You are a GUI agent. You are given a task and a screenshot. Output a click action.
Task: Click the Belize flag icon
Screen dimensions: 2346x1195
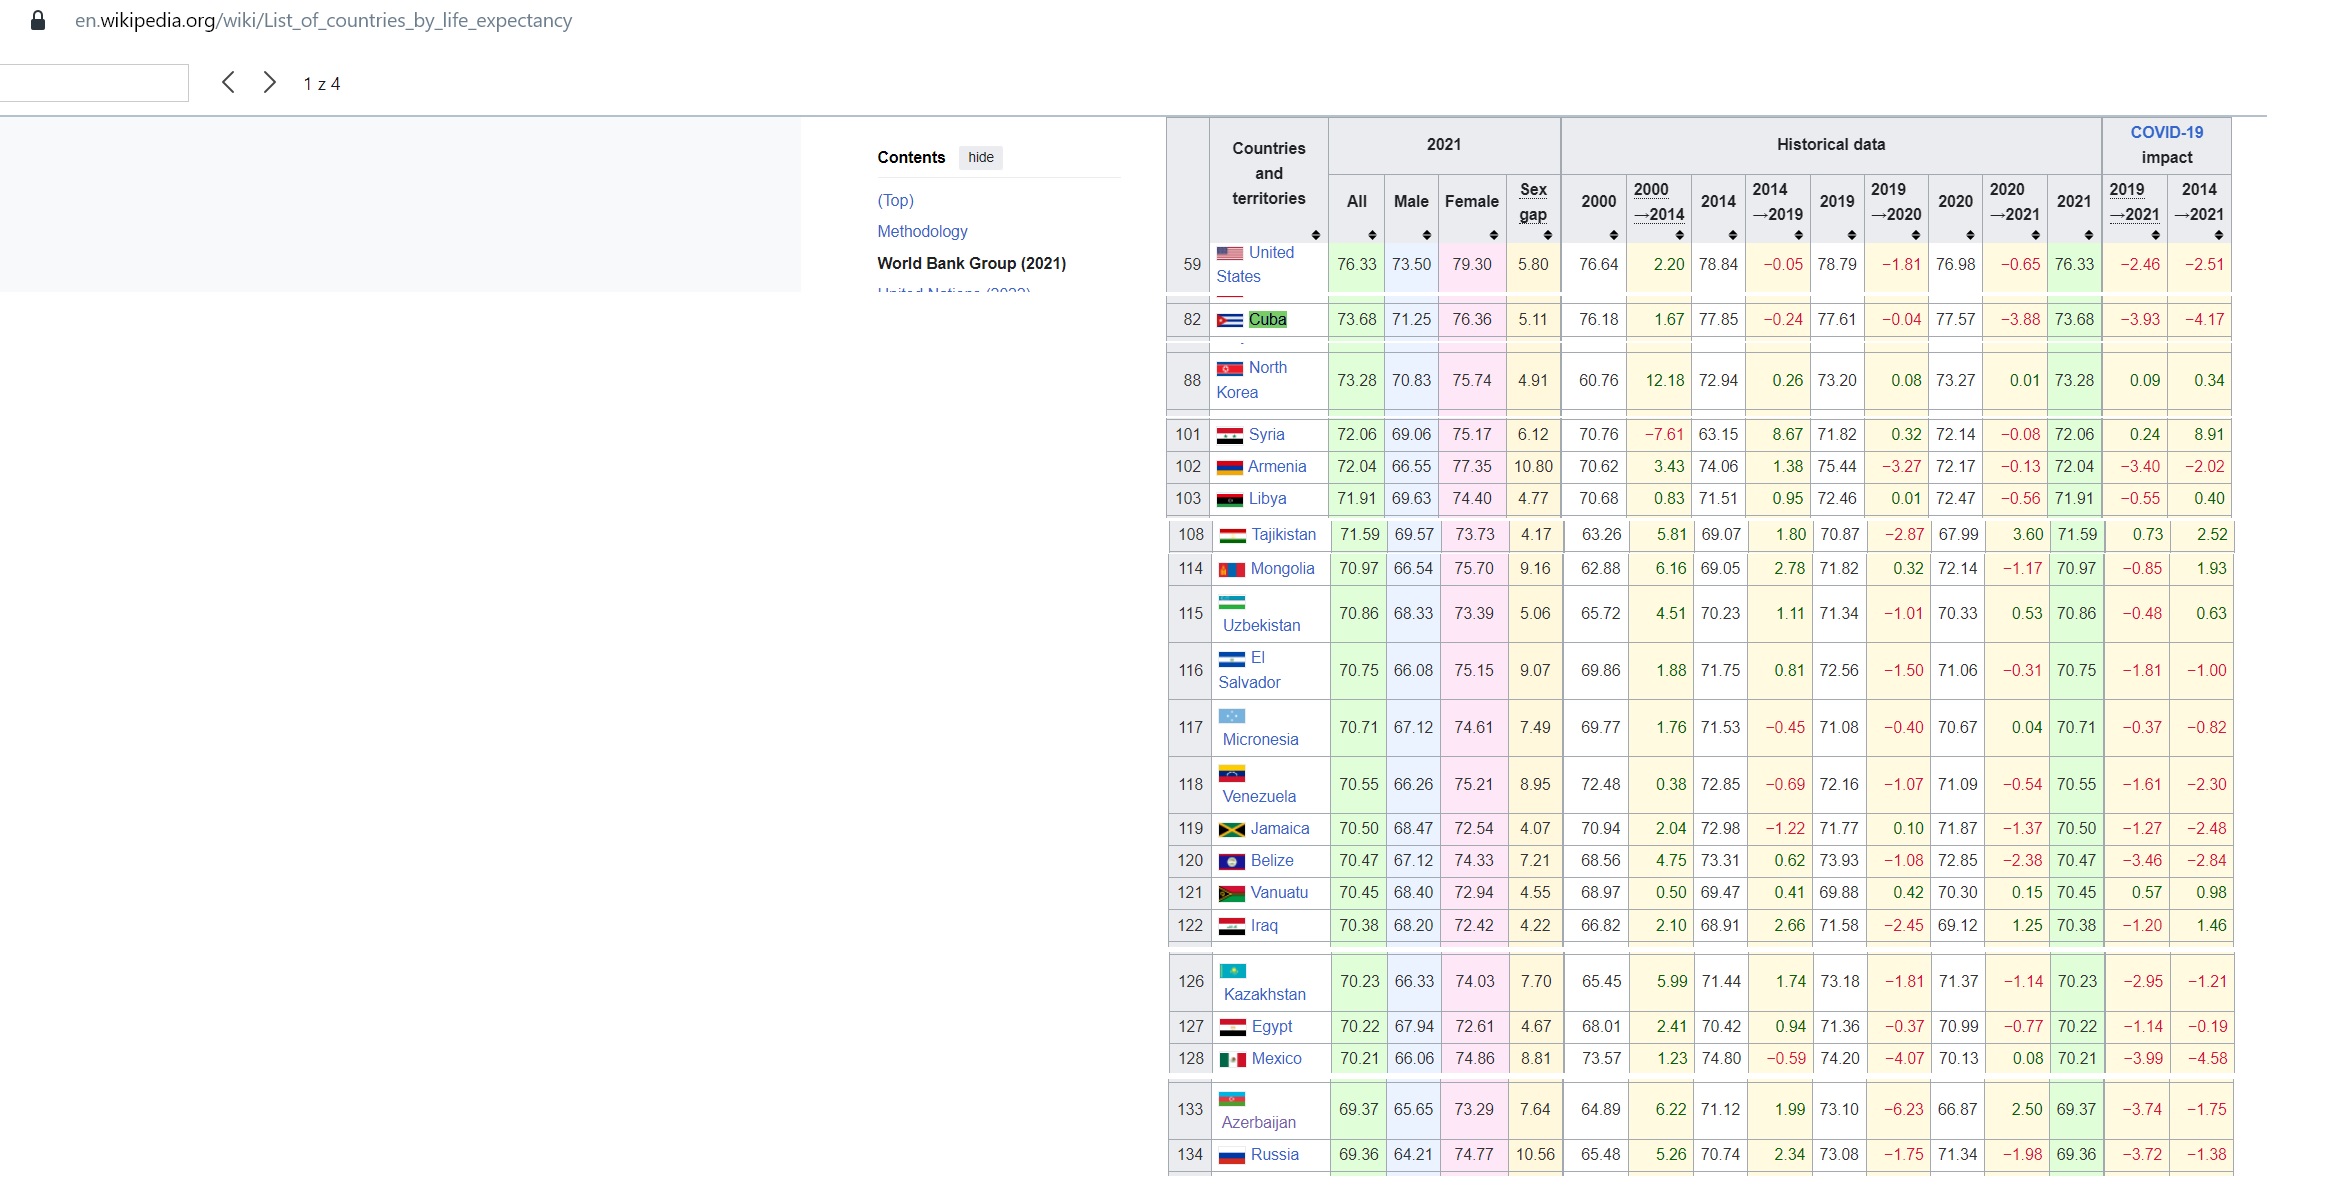1232,861
